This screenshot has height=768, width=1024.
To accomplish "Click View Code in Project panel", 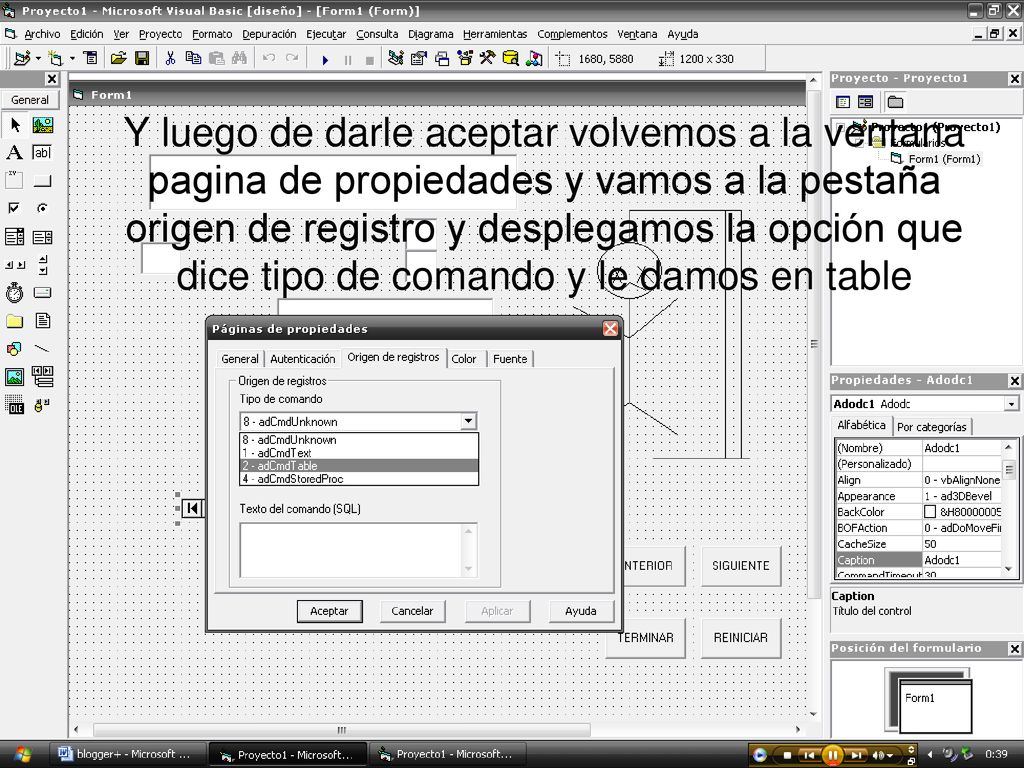I will tap(843, 102).
